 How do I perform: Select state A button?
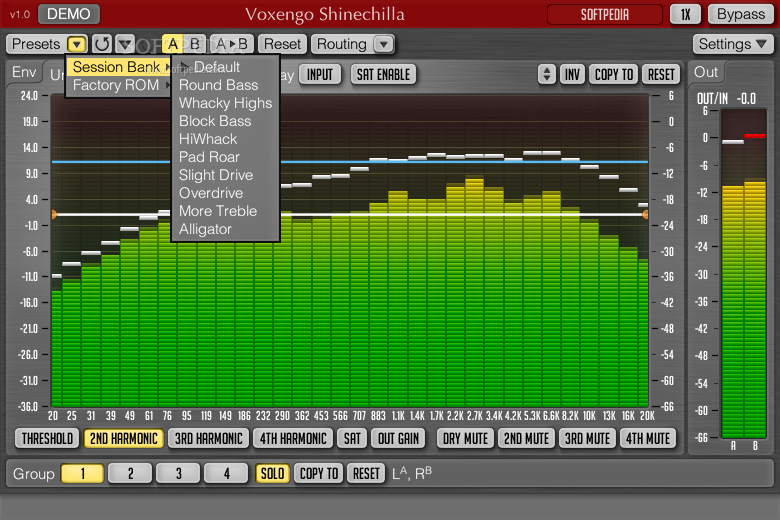[173, 44]
